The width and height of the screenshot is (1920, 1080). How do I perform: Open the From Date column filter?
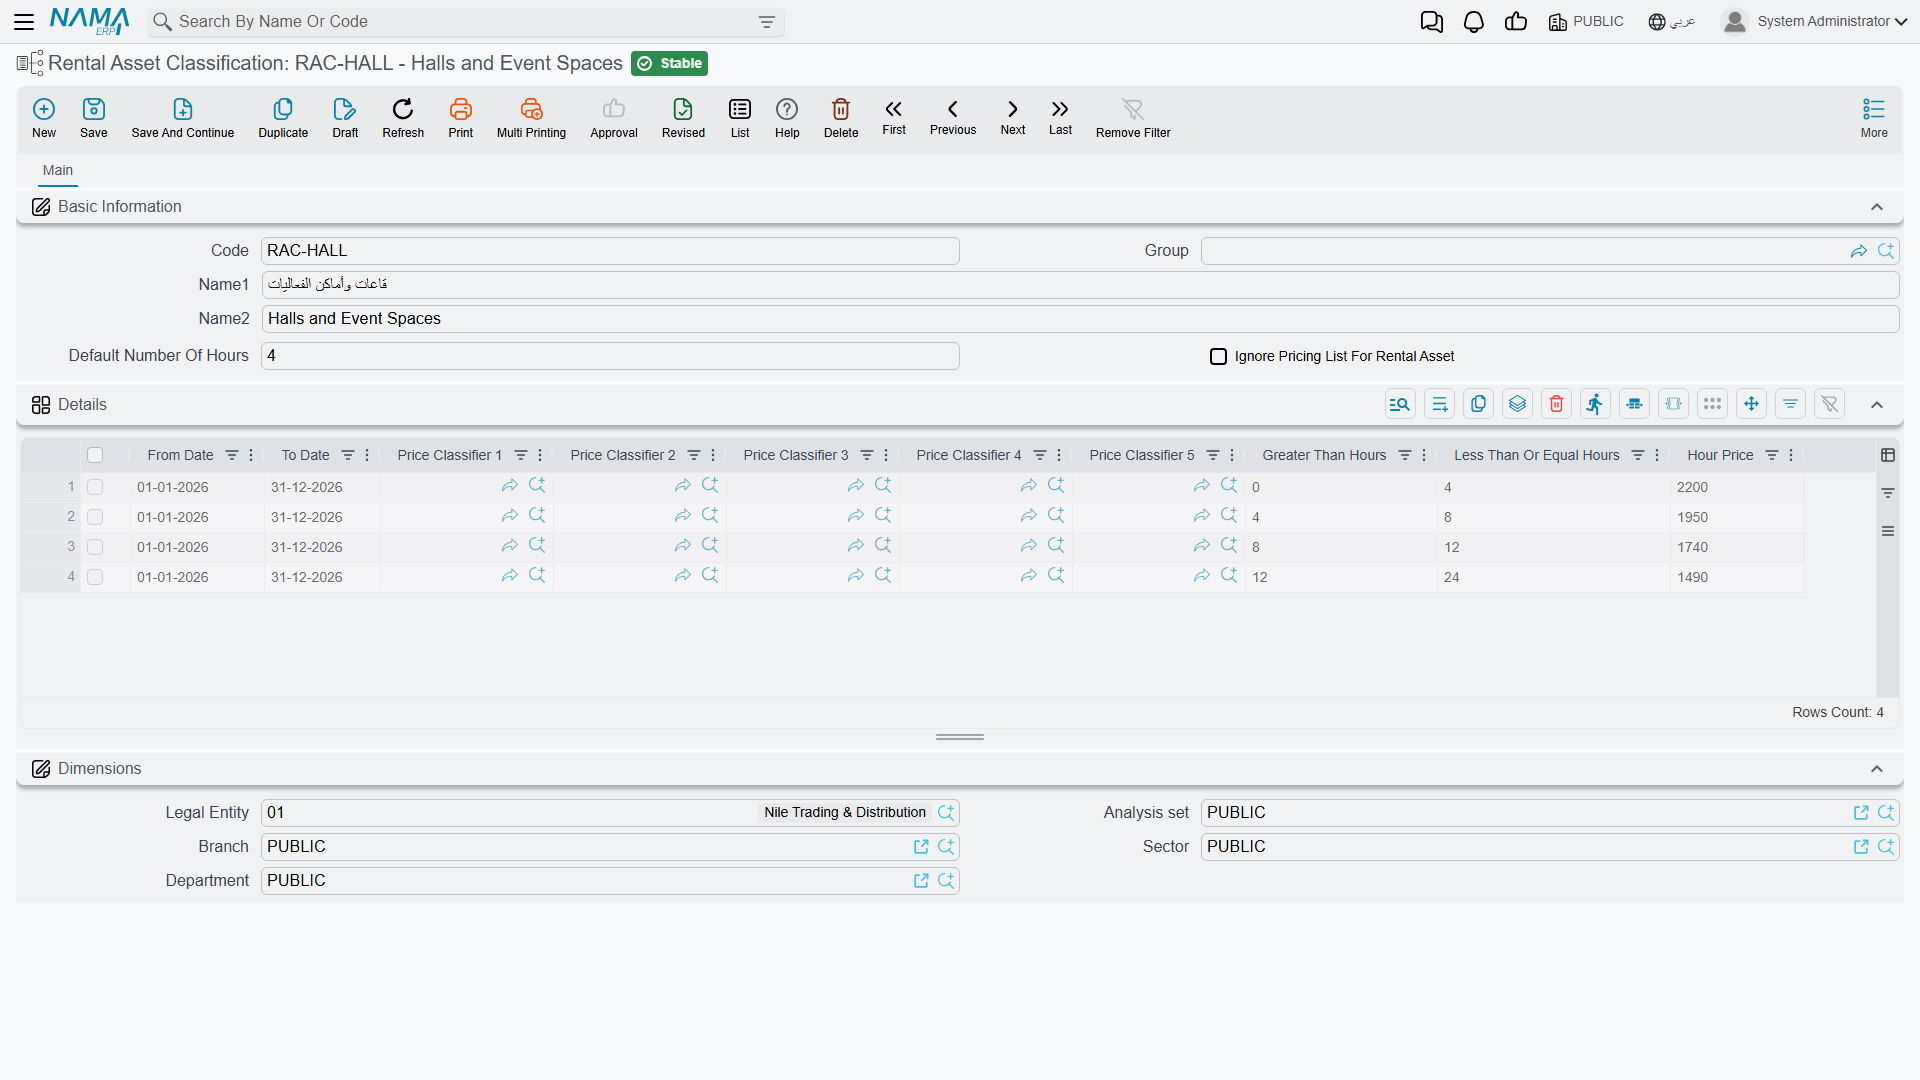(232, 455)
